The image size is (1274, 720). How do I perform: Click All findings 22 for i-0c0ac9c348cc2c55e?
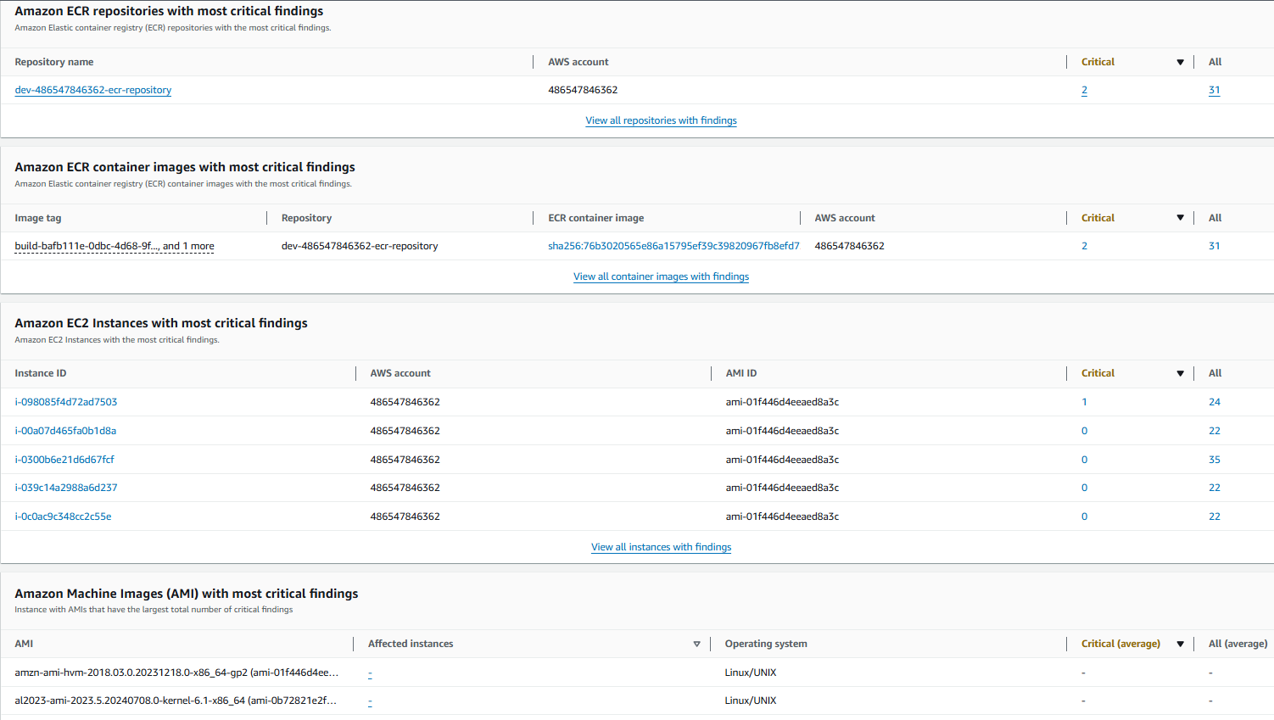1214,517
